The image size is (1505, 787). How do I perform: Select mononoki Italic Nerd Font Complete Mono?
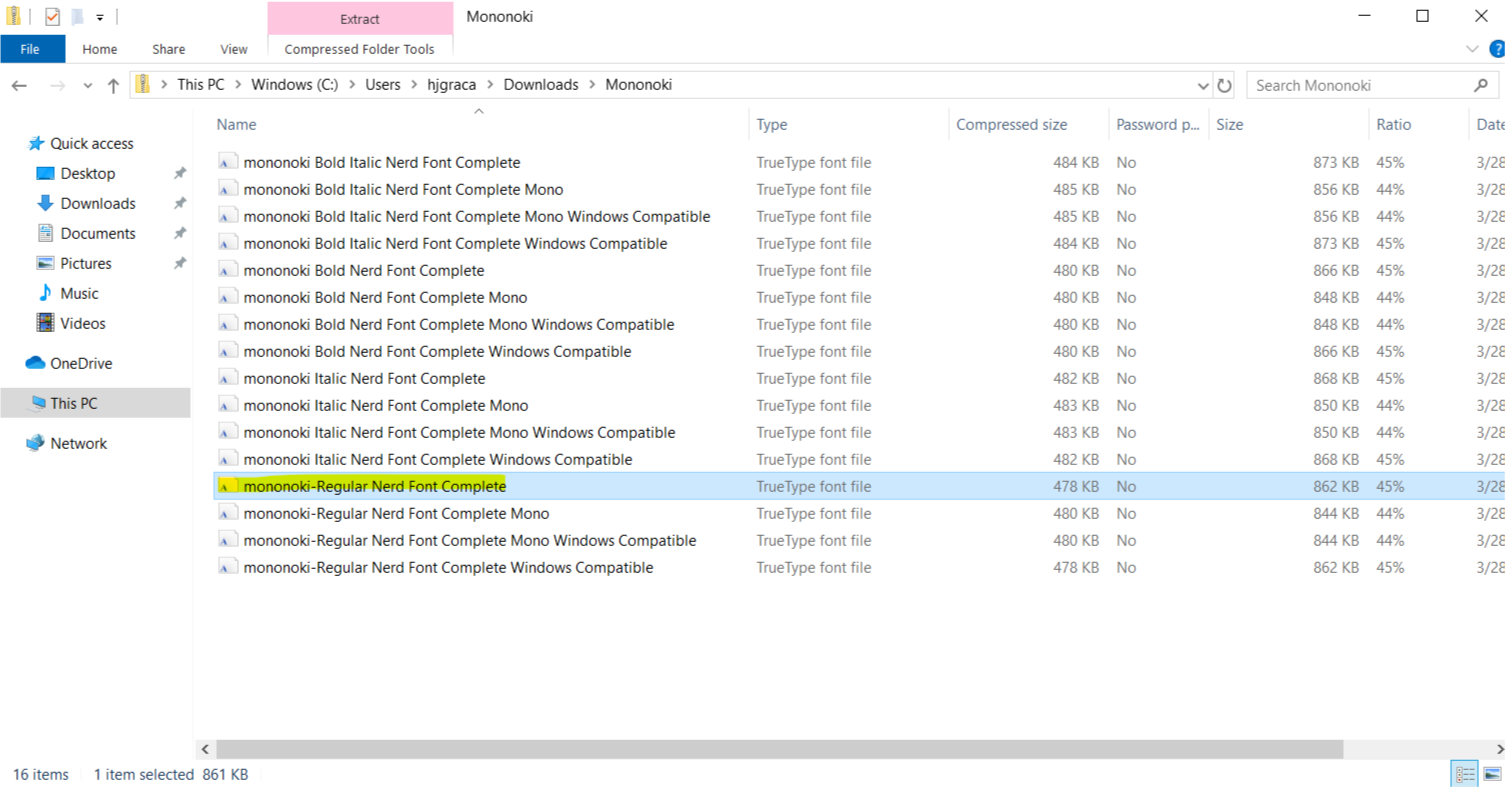(x=386, y=405)
